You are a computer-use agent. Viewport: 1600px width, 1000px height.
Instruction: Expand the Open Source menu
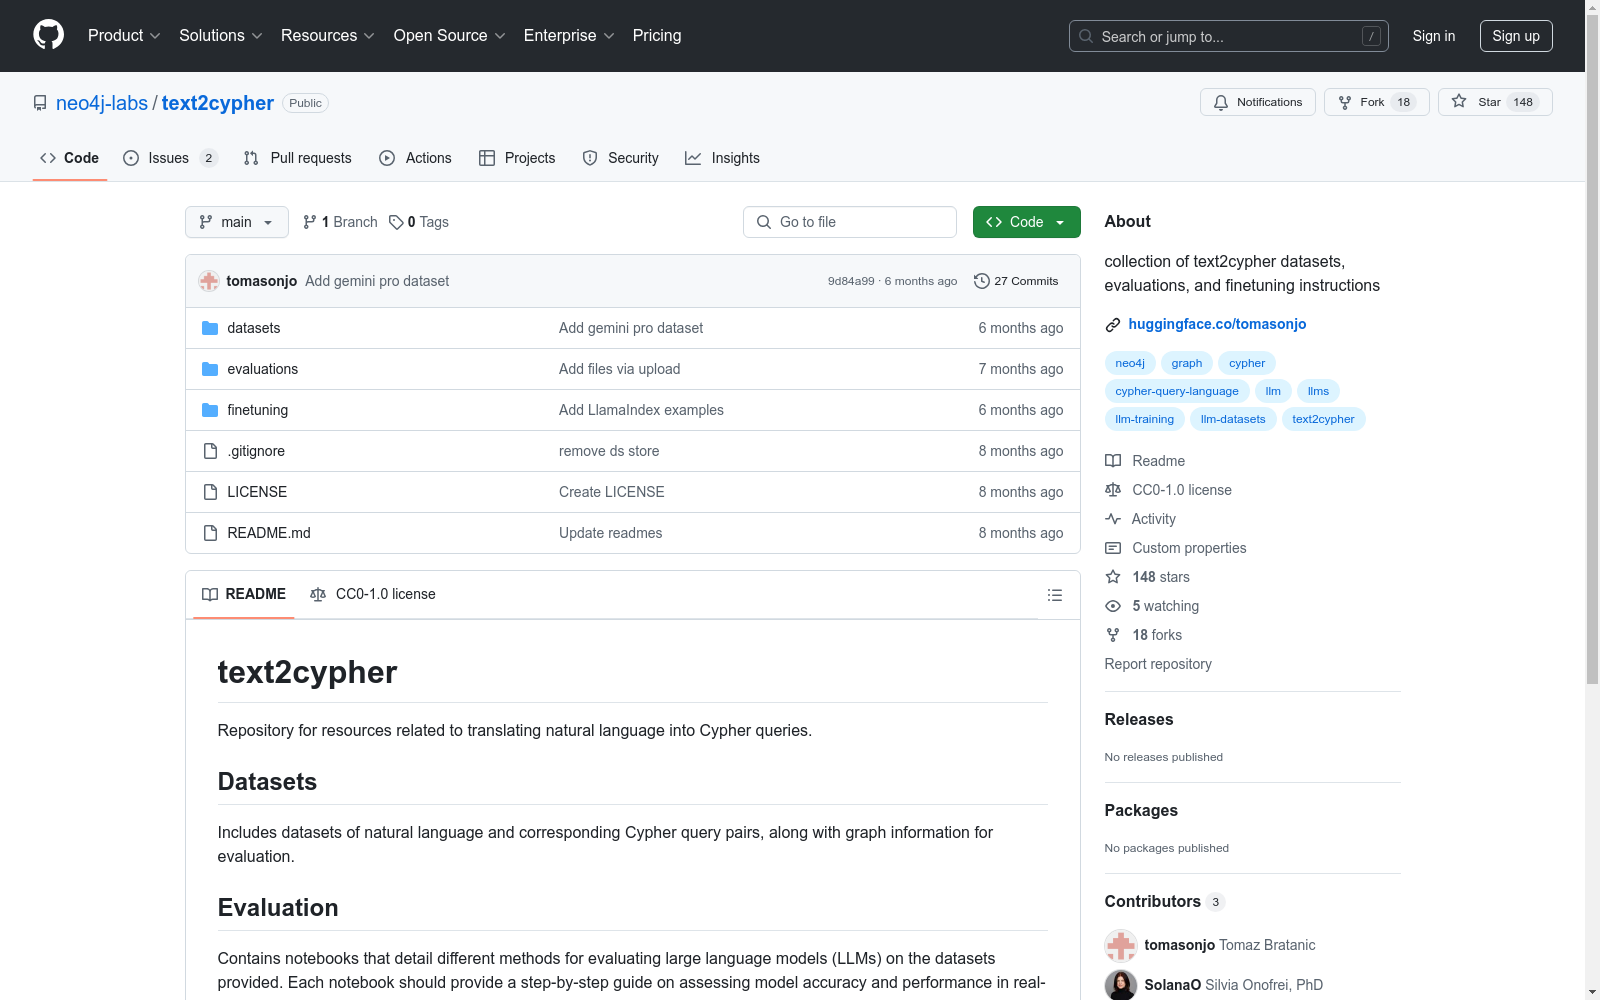tap(450, 35)
